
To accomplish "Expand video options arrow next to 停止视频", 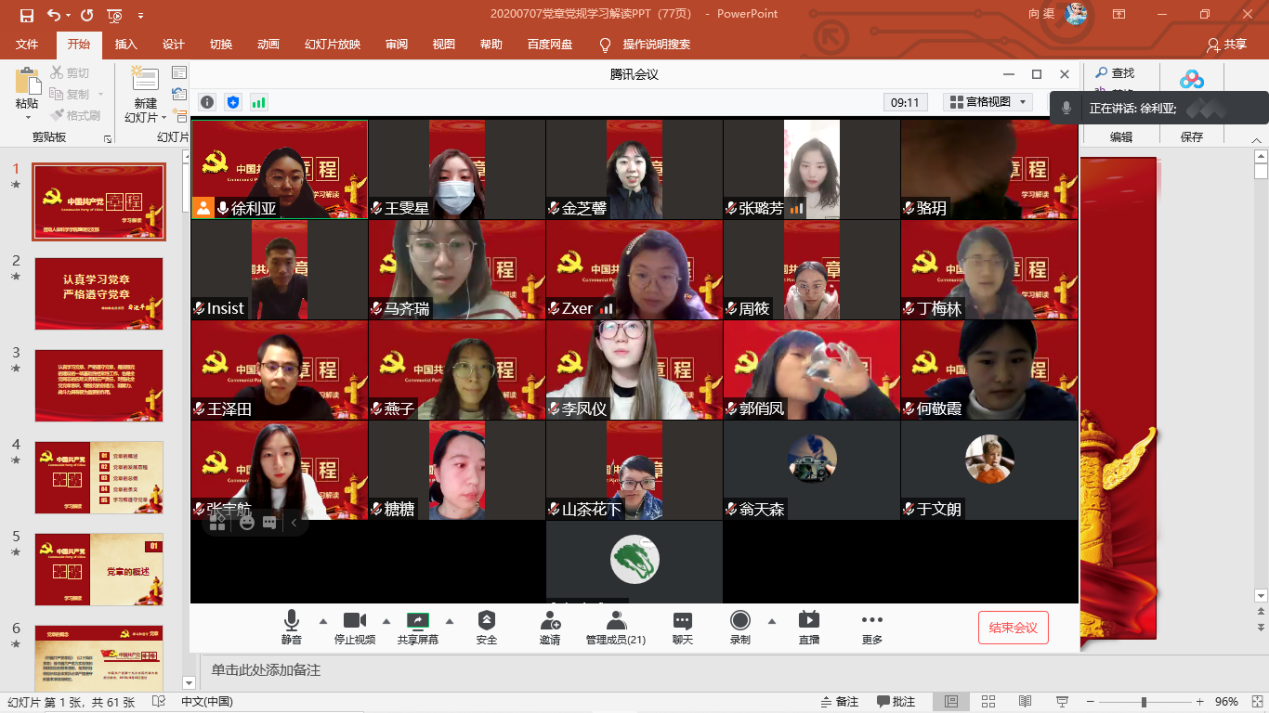I will (x=385, y=620).
